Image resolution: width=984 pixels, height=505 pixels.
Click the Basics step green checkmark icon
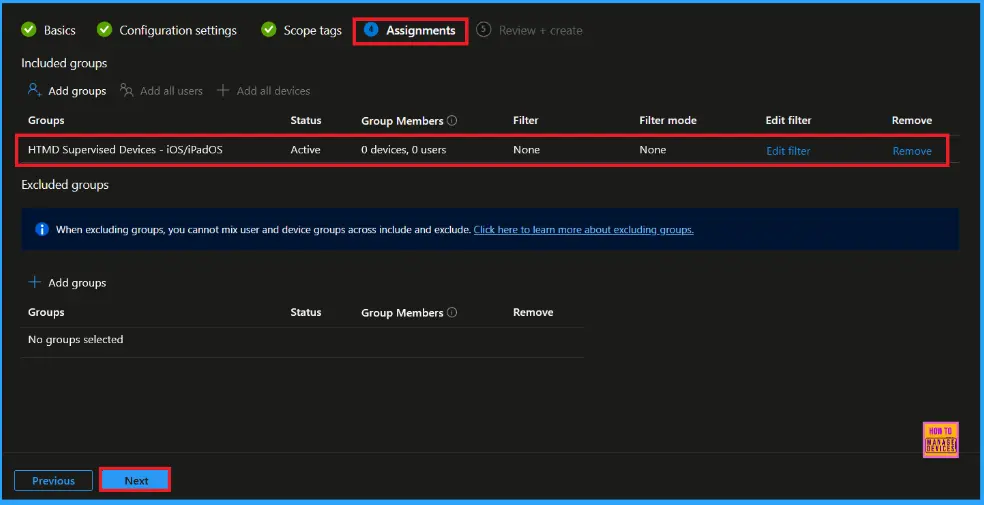coord(29,30)
